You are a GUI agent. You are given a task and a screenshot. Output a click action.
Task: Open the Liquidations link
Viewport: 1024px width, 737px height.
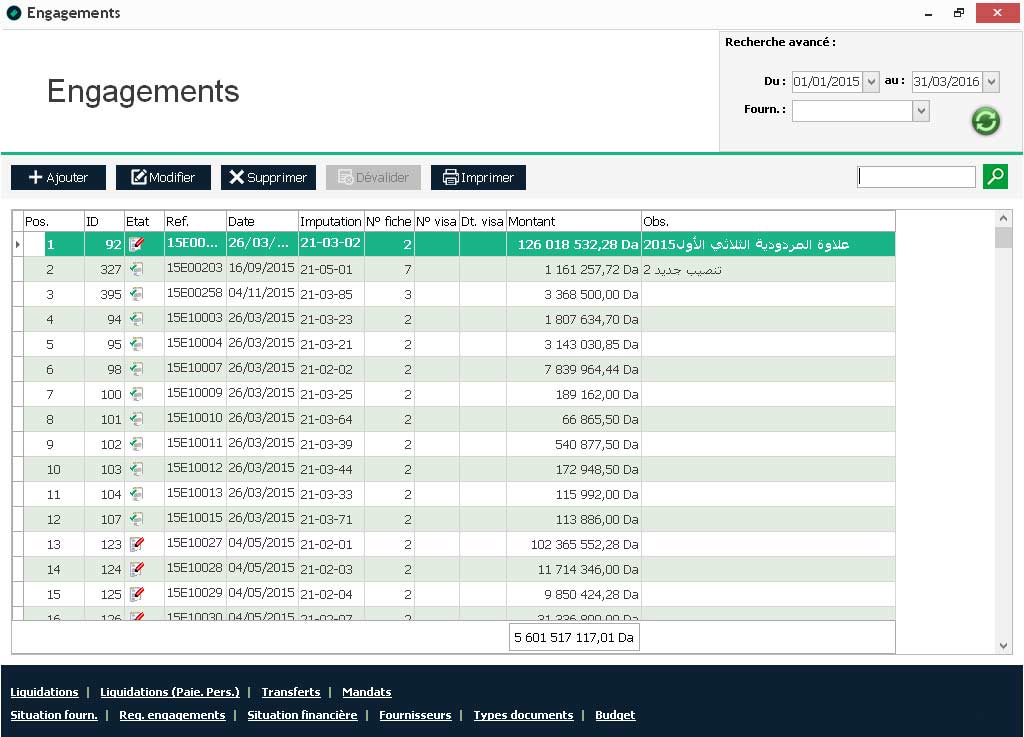click(x=44, y=692)
